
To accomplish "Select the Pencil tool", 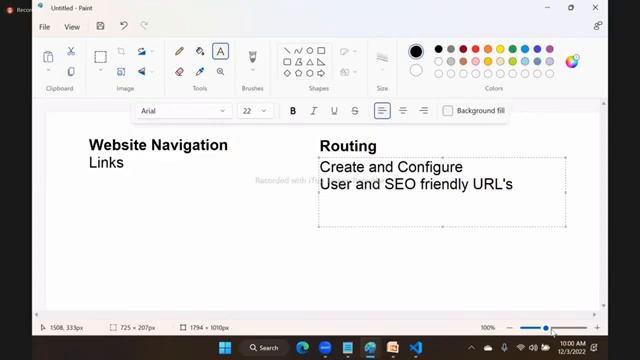I will (179, 51).
